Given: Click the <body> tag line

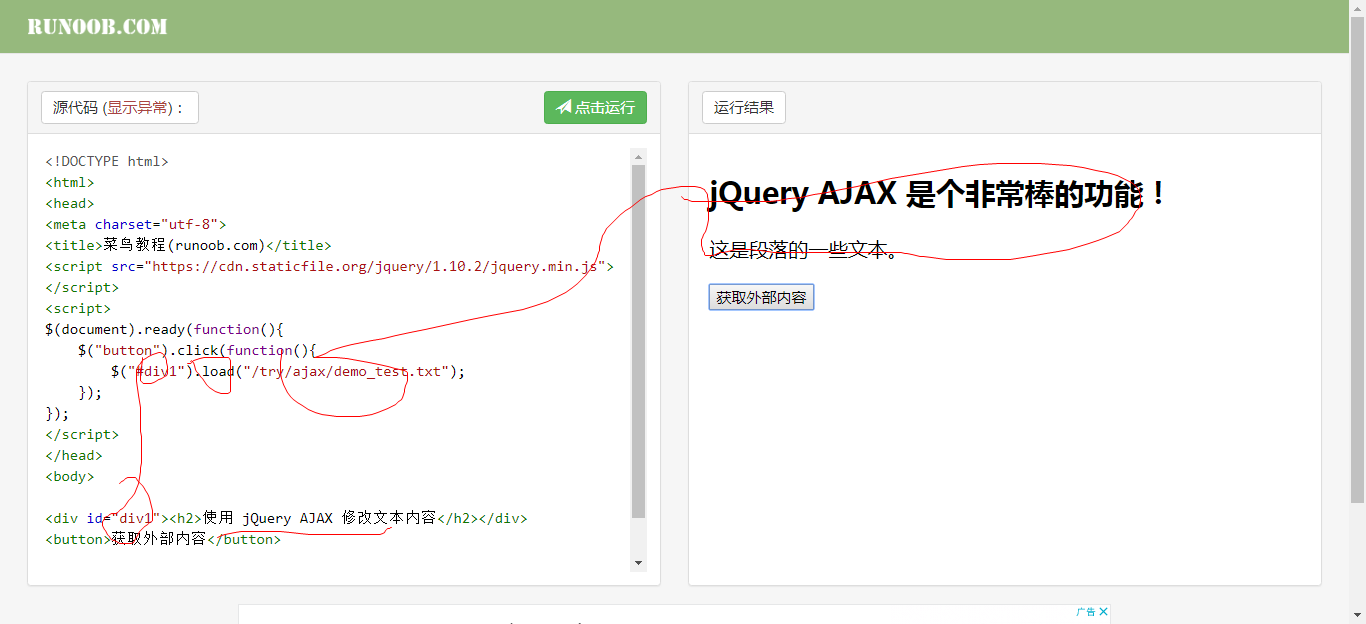Looking at the screenshot, I should pyautogui.click(x=70, y=476).
